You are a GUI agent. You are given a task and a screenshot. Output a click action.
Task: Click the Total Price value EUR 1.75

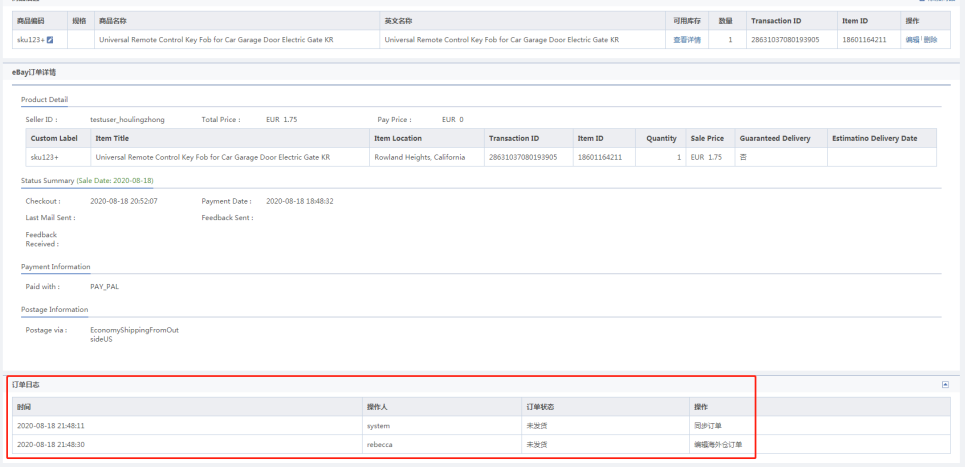281,119
